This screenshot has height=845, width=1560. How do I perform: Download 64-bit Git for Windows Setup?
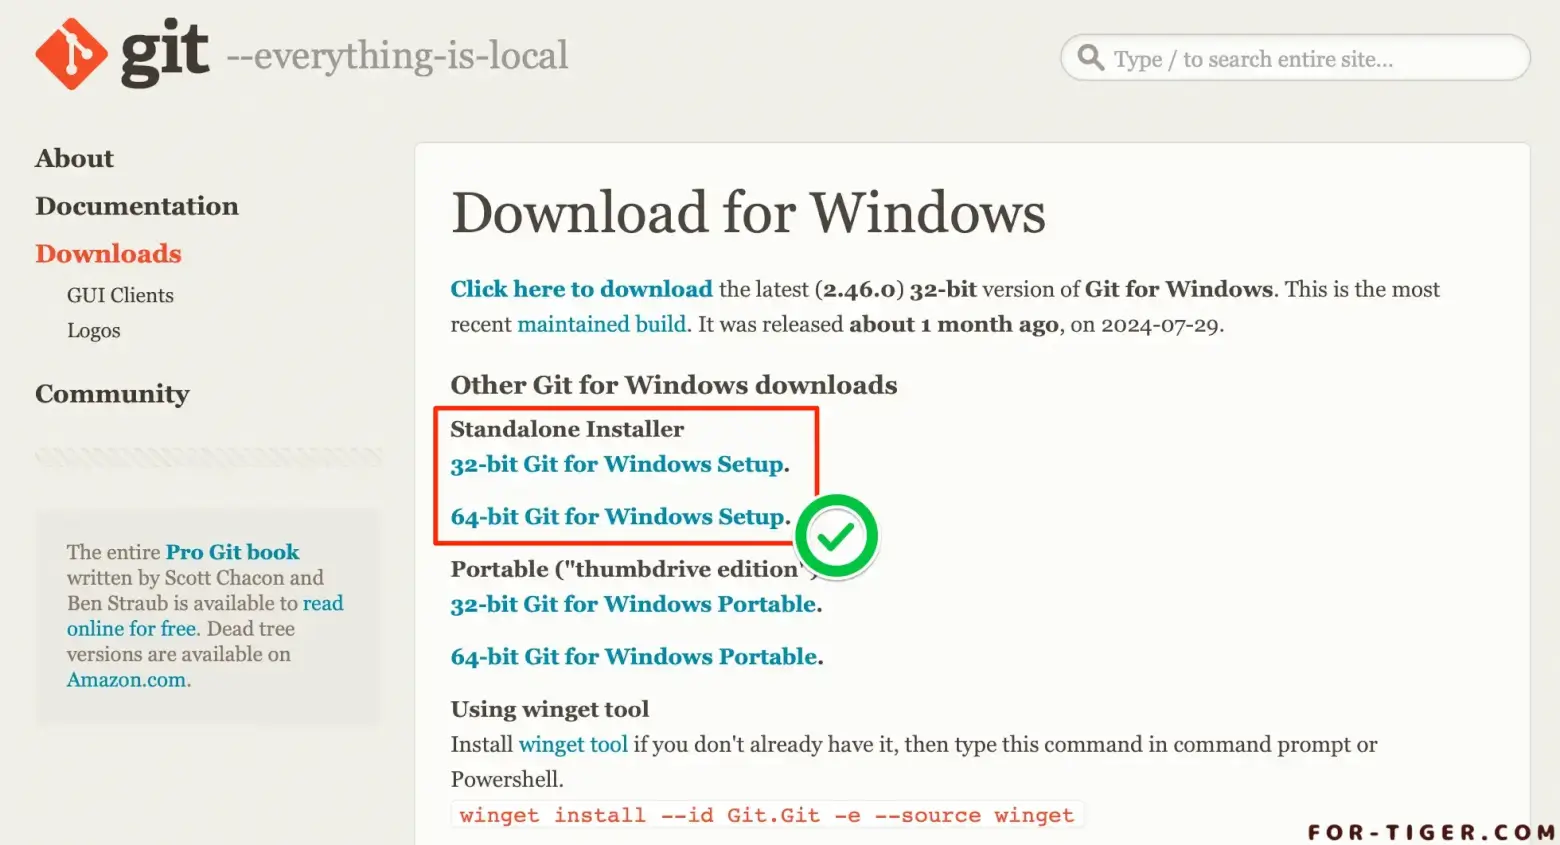tap(618, 517)
